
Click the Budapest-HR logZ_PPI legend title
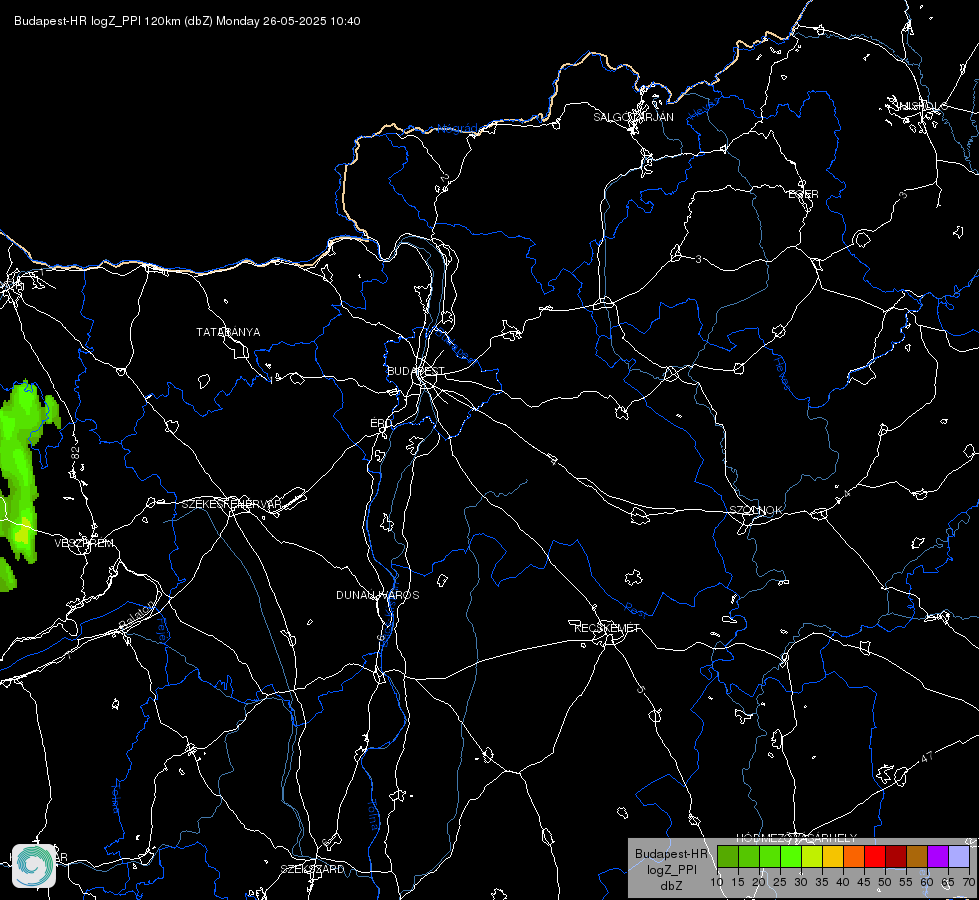[x=671, y=861]
